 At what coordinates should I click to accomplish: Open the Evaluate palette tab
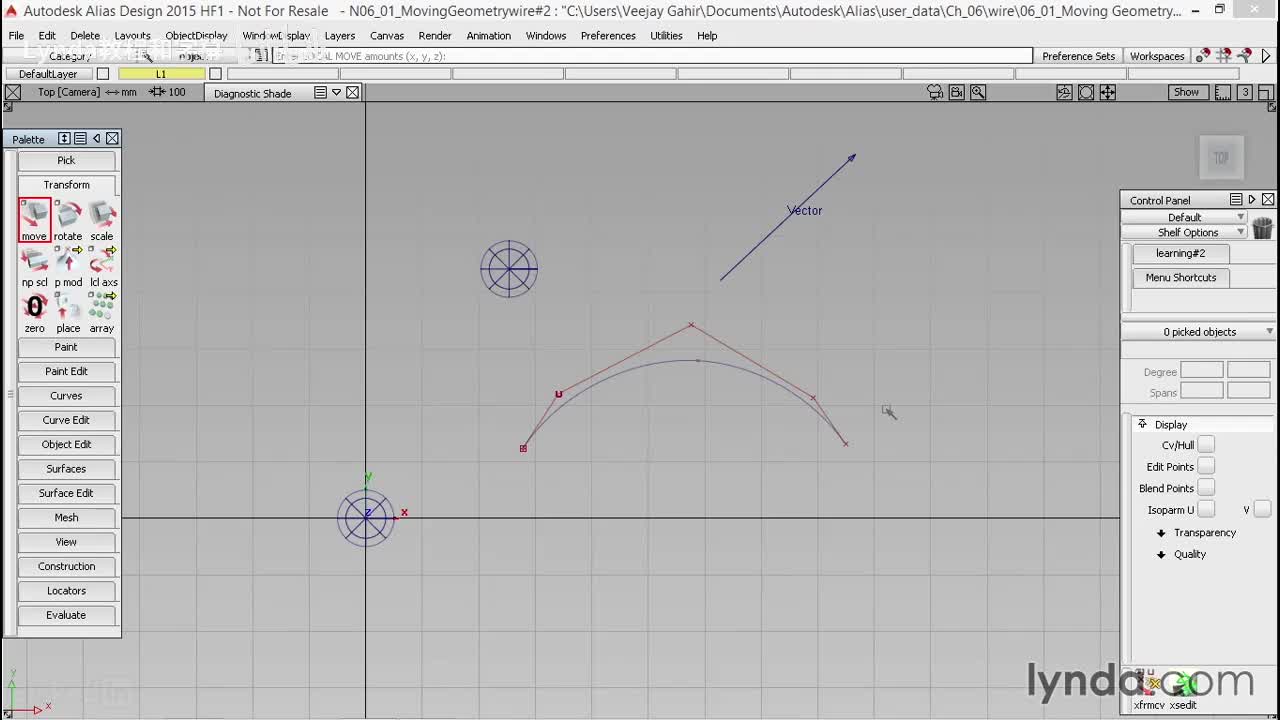pos(66,615)
